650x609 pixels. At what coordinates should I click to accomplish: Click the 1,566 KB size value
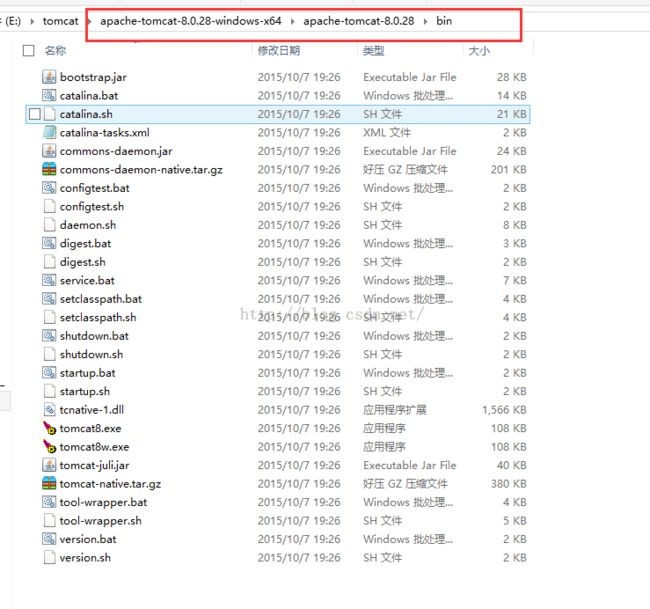(x=504, y=410)
